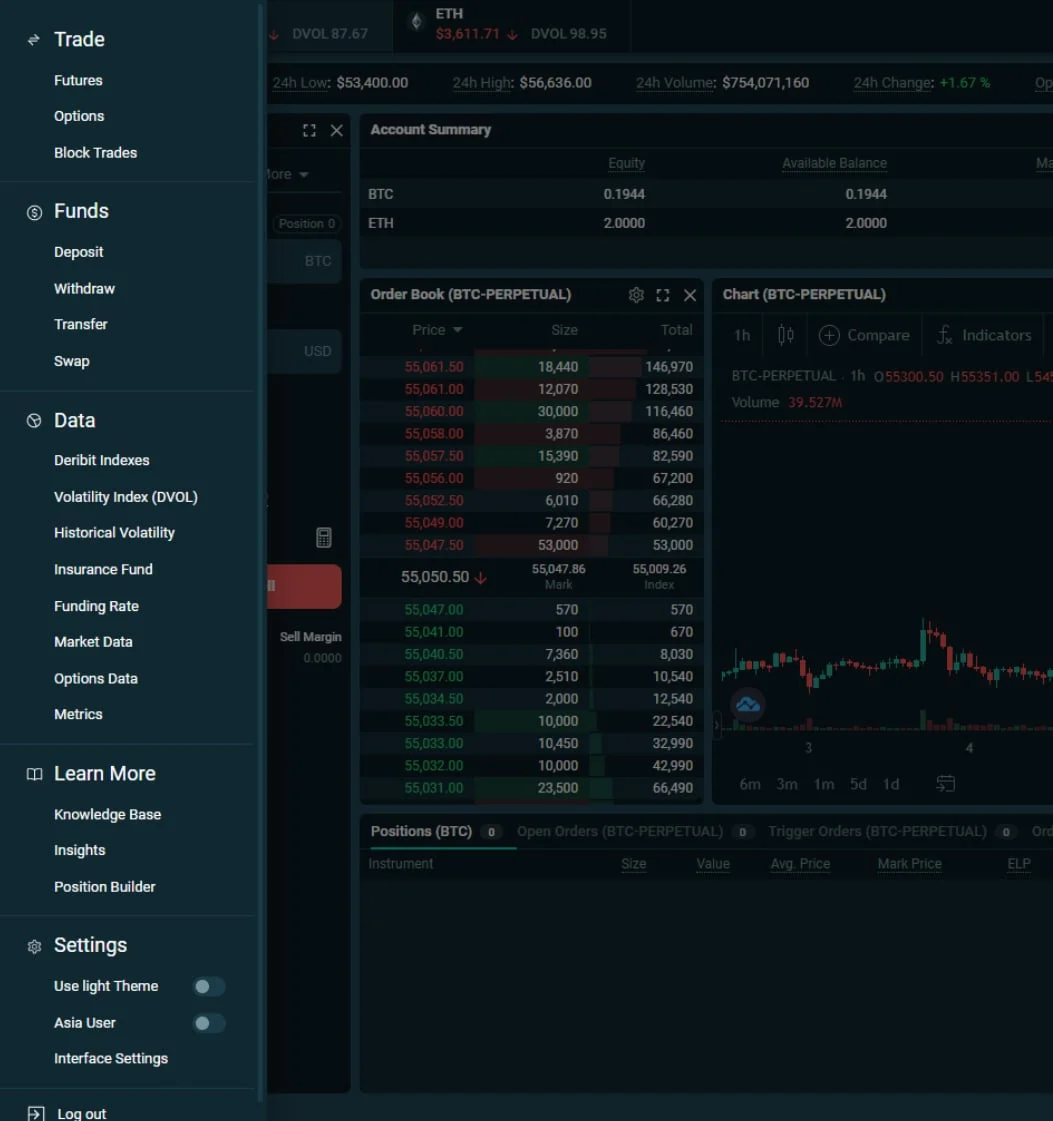Viewport: 1053px width, 1121px height.
Task: Select ETH ticker in top bar
Action: pos(512,24)
